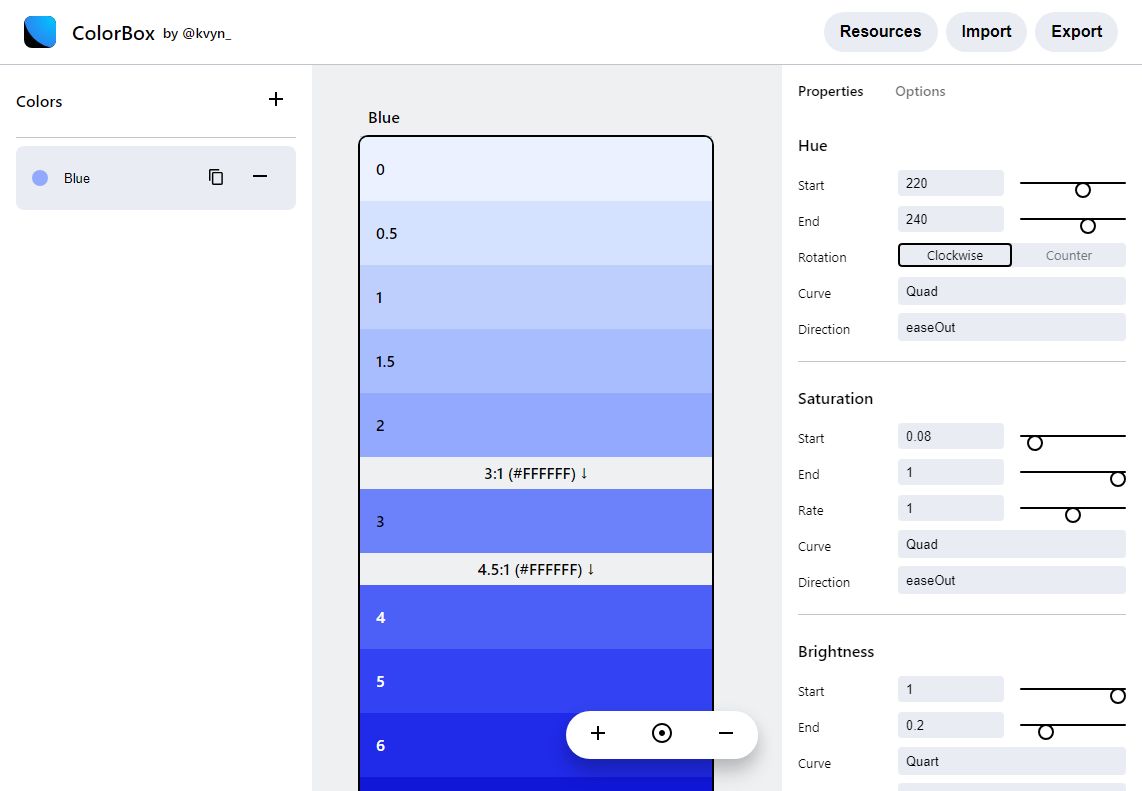Open the Saturation Direction dropdown
This screenshot has height=791, width=1142.
tap(1012, 581)
